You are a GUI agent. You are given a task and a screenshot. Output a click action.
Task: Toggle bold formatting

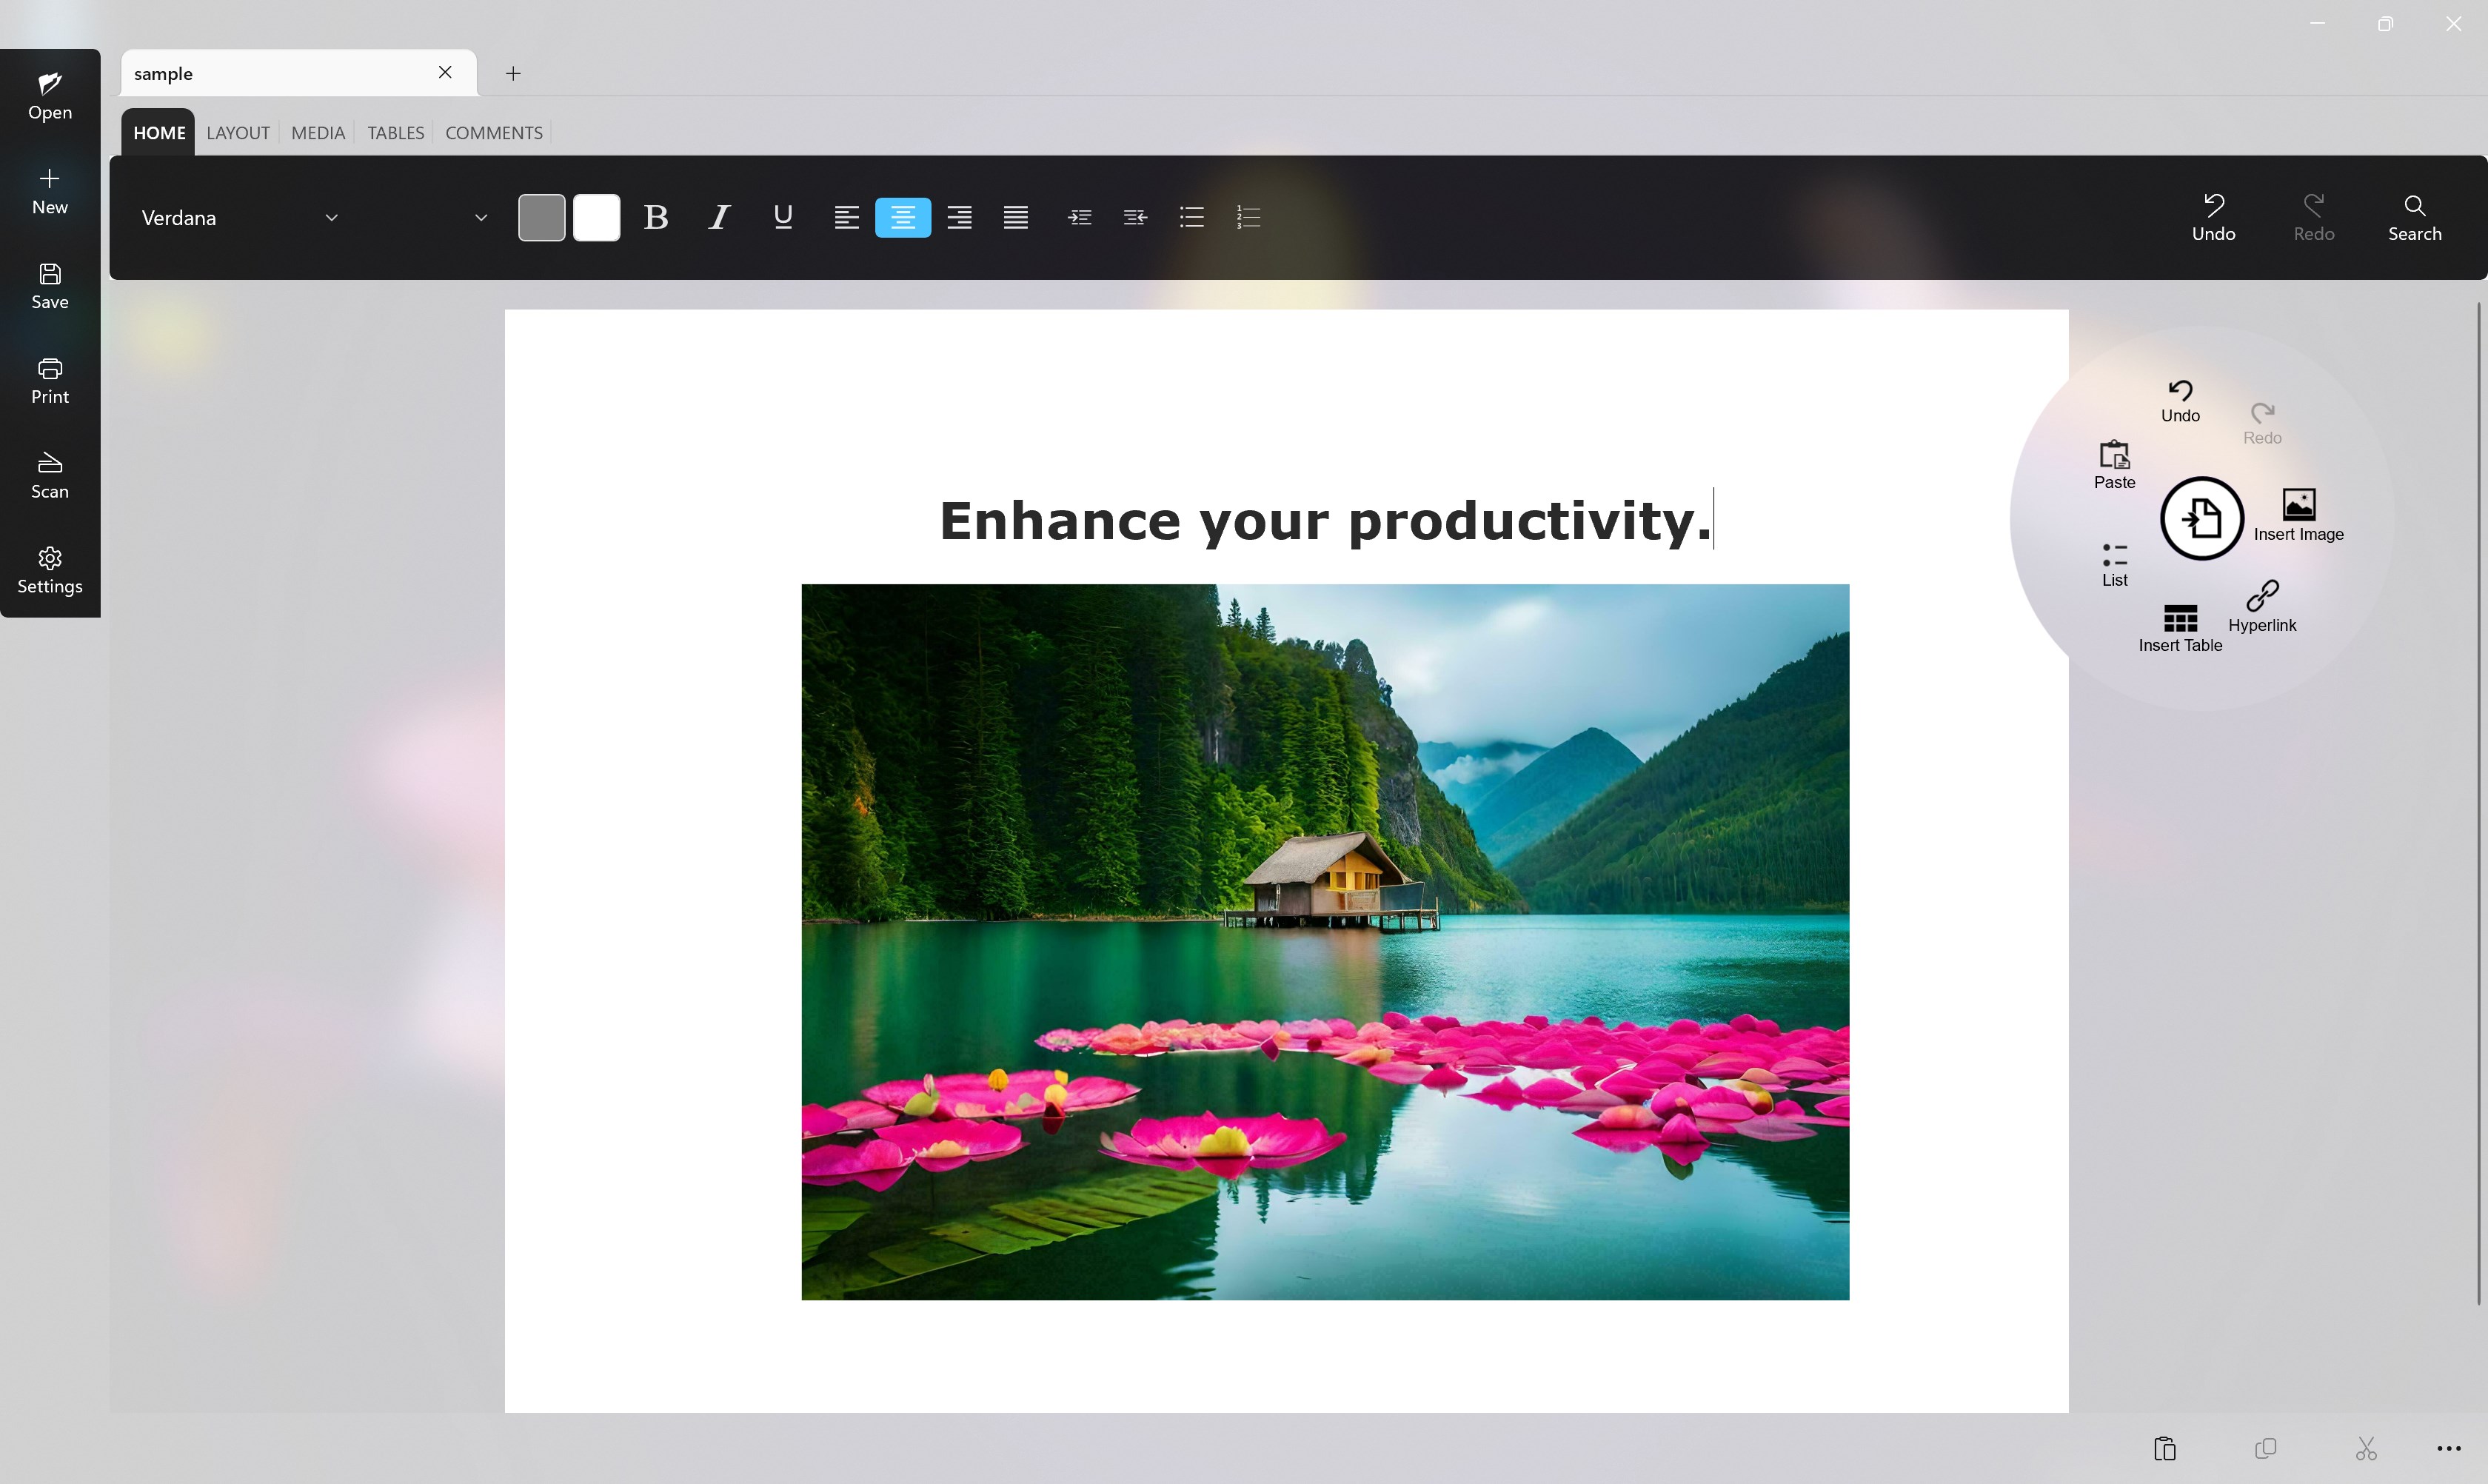tap(656, 217)
